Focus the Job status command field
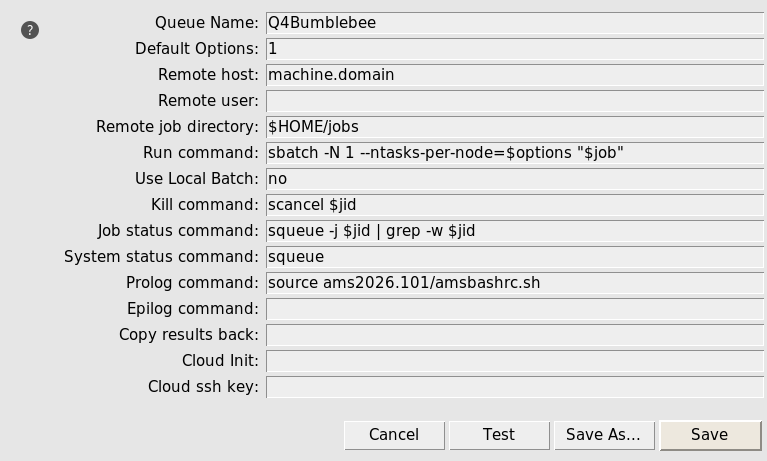Screen dimensions: 767x461 click(514, 231)
